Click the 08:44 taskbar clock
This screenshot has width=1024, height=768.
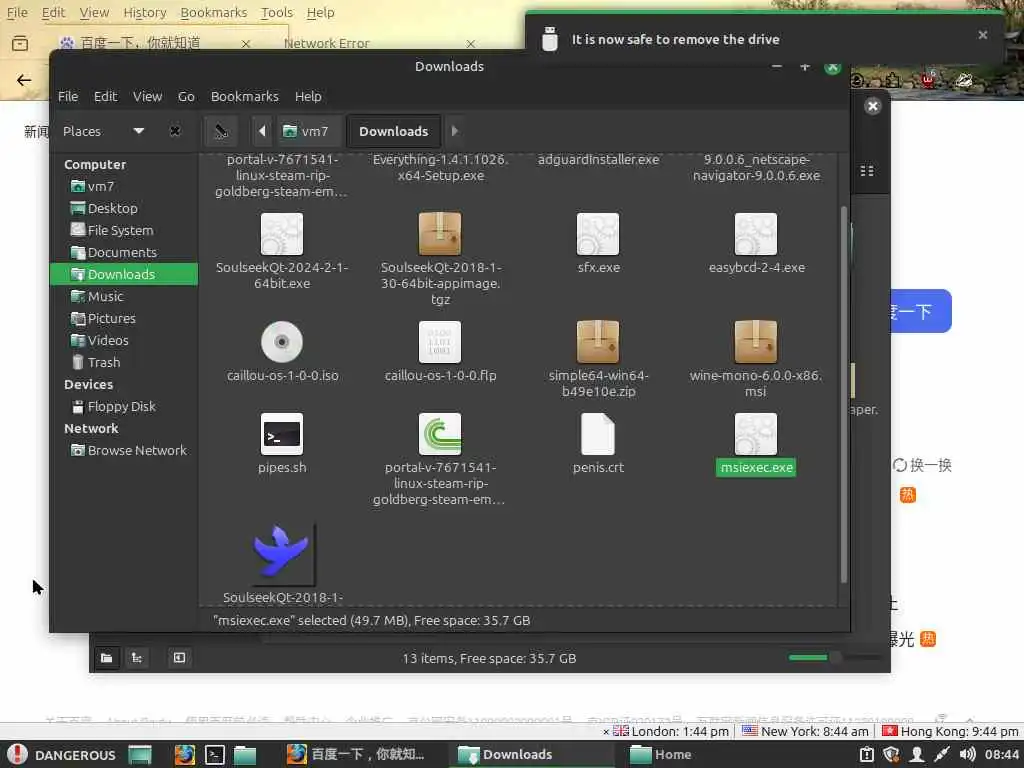(1002, 755)
